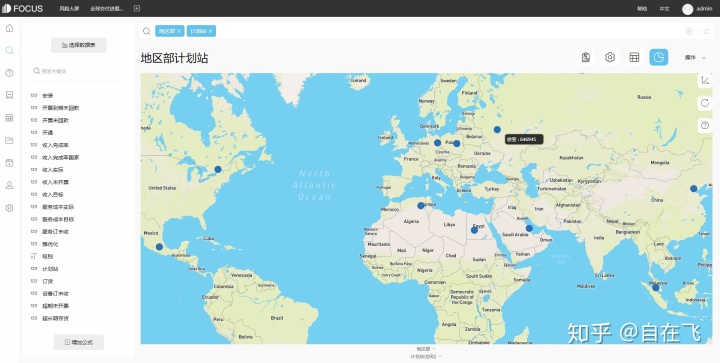Select the 服务成本目标 column
This screenshot has width=720, height=363.
coord(58,219)
